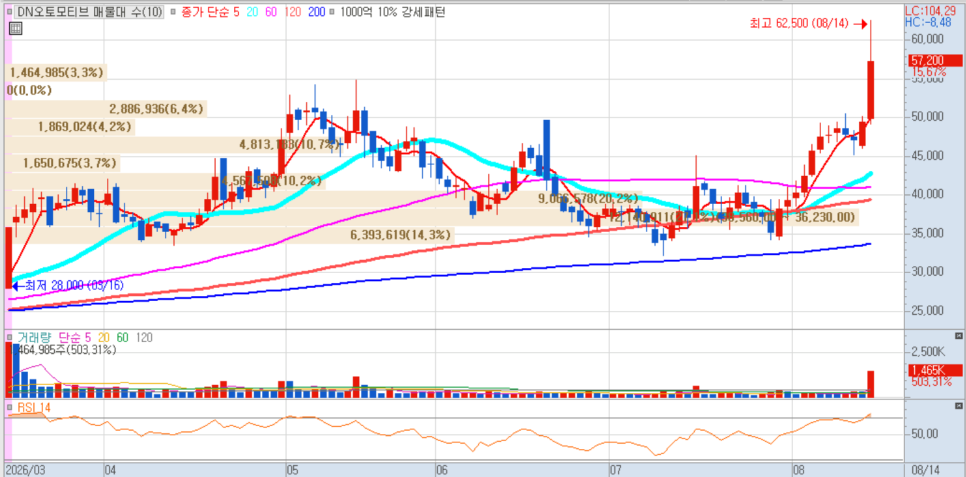
Task: Click the 60,000 price axis label
Action: tap(926, 39)
